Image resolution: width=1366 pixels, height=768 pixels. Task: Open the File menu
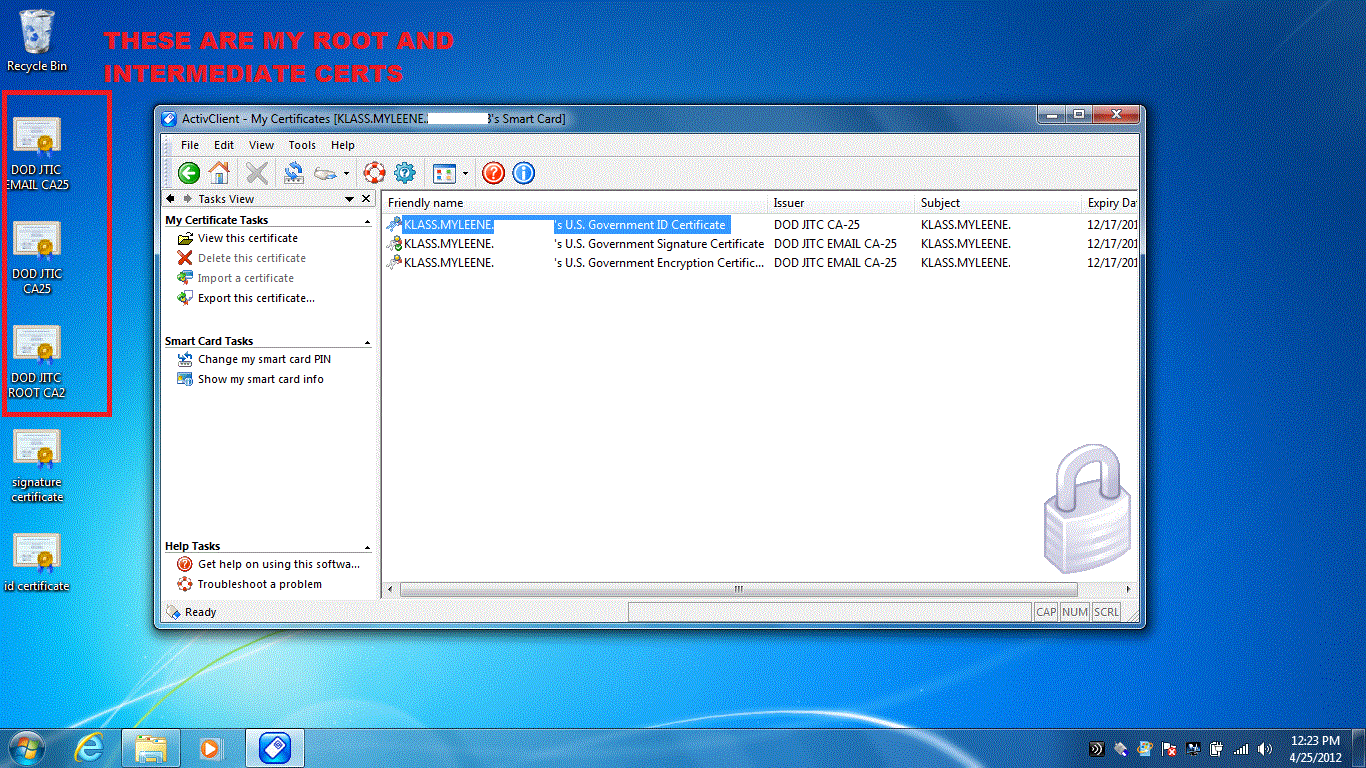[x=190, y=145]
